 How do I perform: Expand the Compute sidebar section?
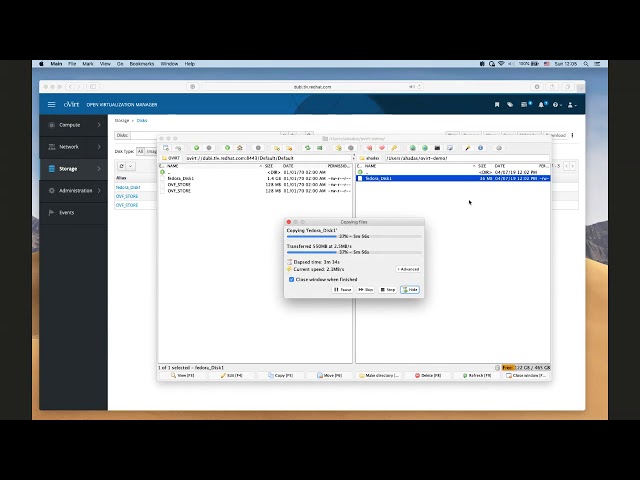pyautogui.click(x=73, y=125)
